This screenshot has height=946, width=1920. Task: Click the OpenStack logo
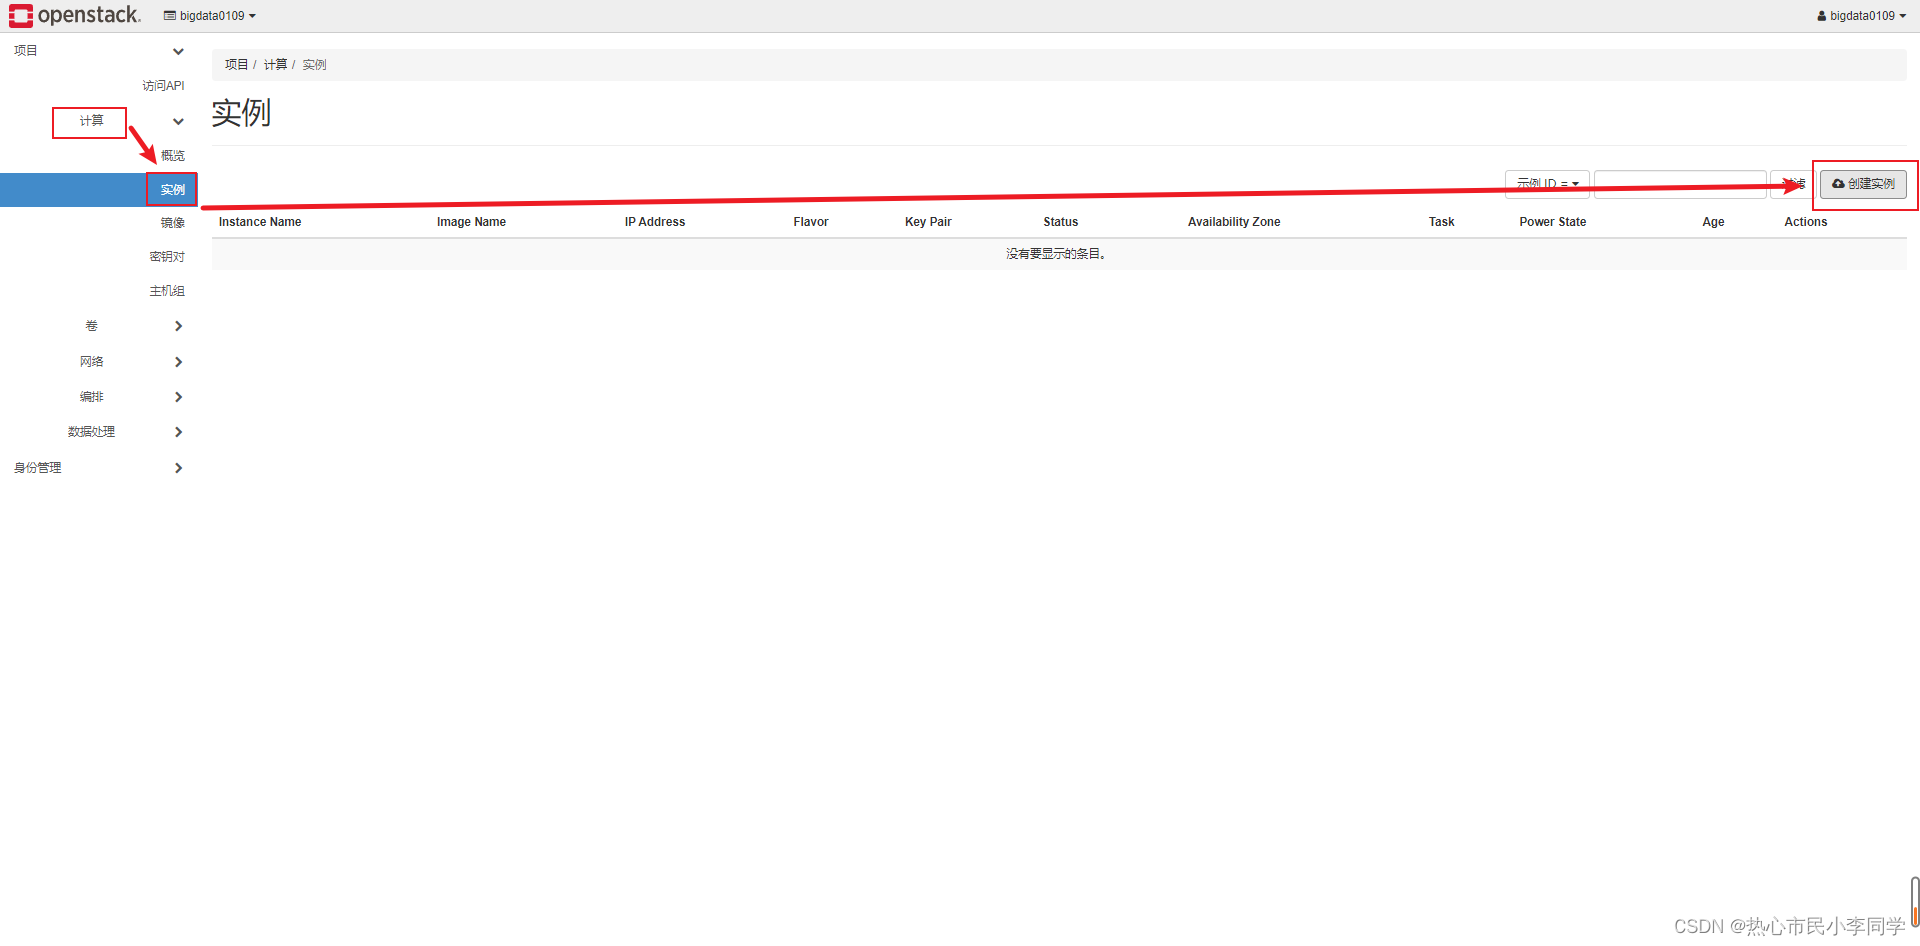coord(75,15)
